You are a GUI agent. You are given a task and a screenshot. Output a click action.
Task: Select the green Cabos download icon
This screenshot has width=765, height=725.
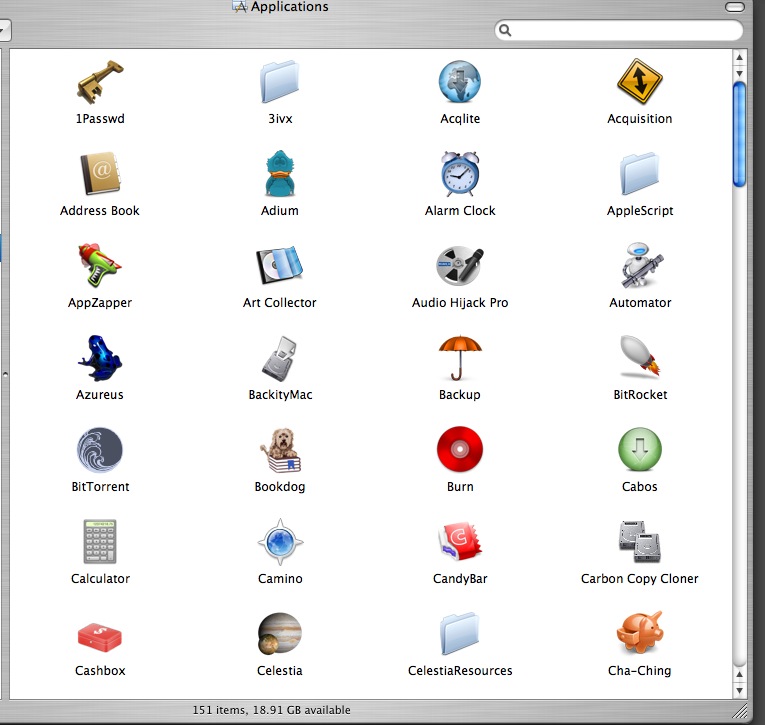click(x=640, y=449)
